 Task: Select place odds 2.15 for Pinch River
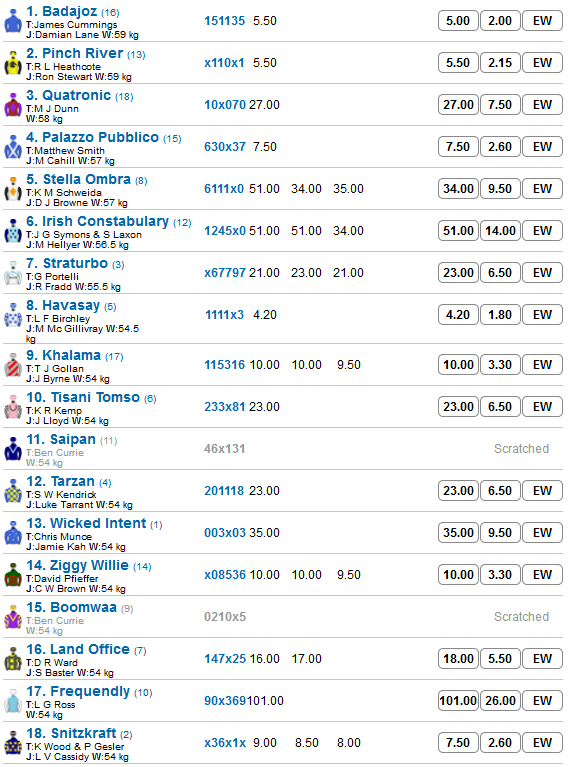(500, 63)
